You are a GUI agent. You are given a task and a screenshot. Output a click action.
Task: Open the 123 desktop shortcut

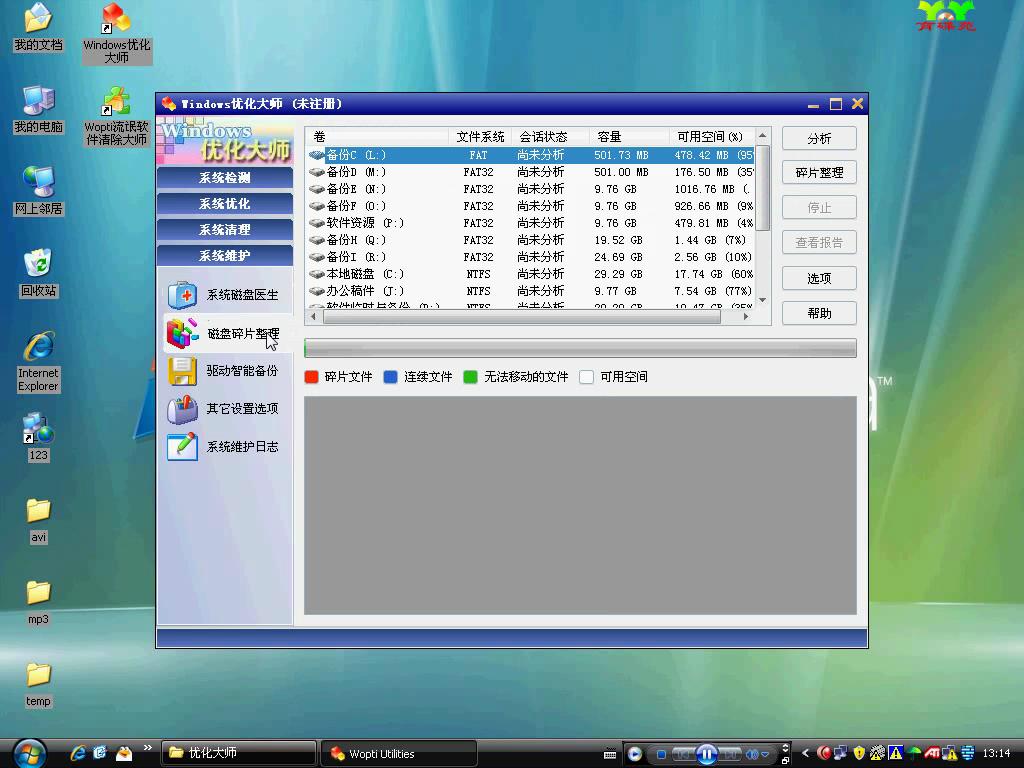pyautogui.click(x=38, y=437)
